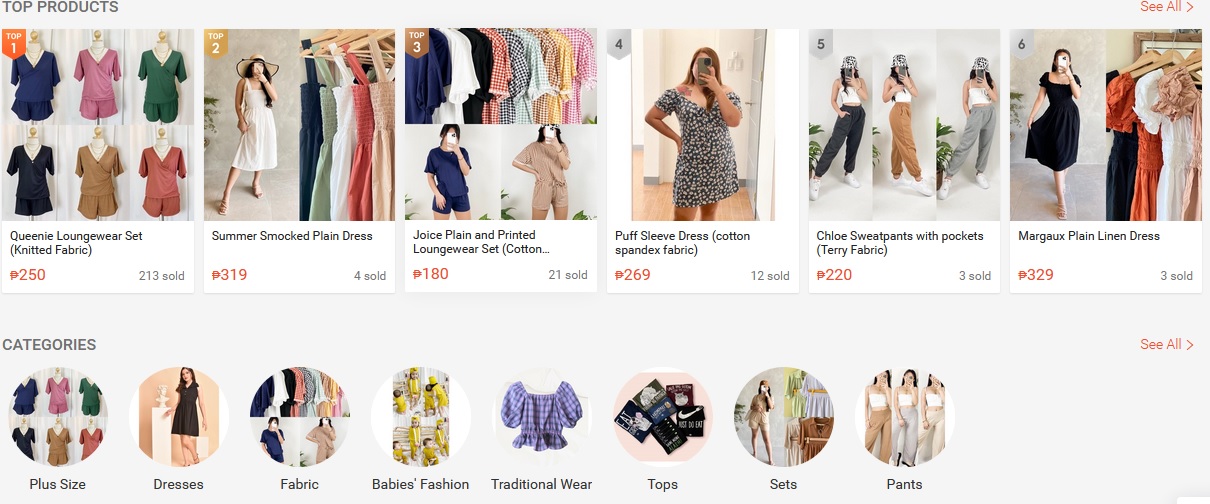Open Summer Smocked Plain Dress title

point(292,236)
